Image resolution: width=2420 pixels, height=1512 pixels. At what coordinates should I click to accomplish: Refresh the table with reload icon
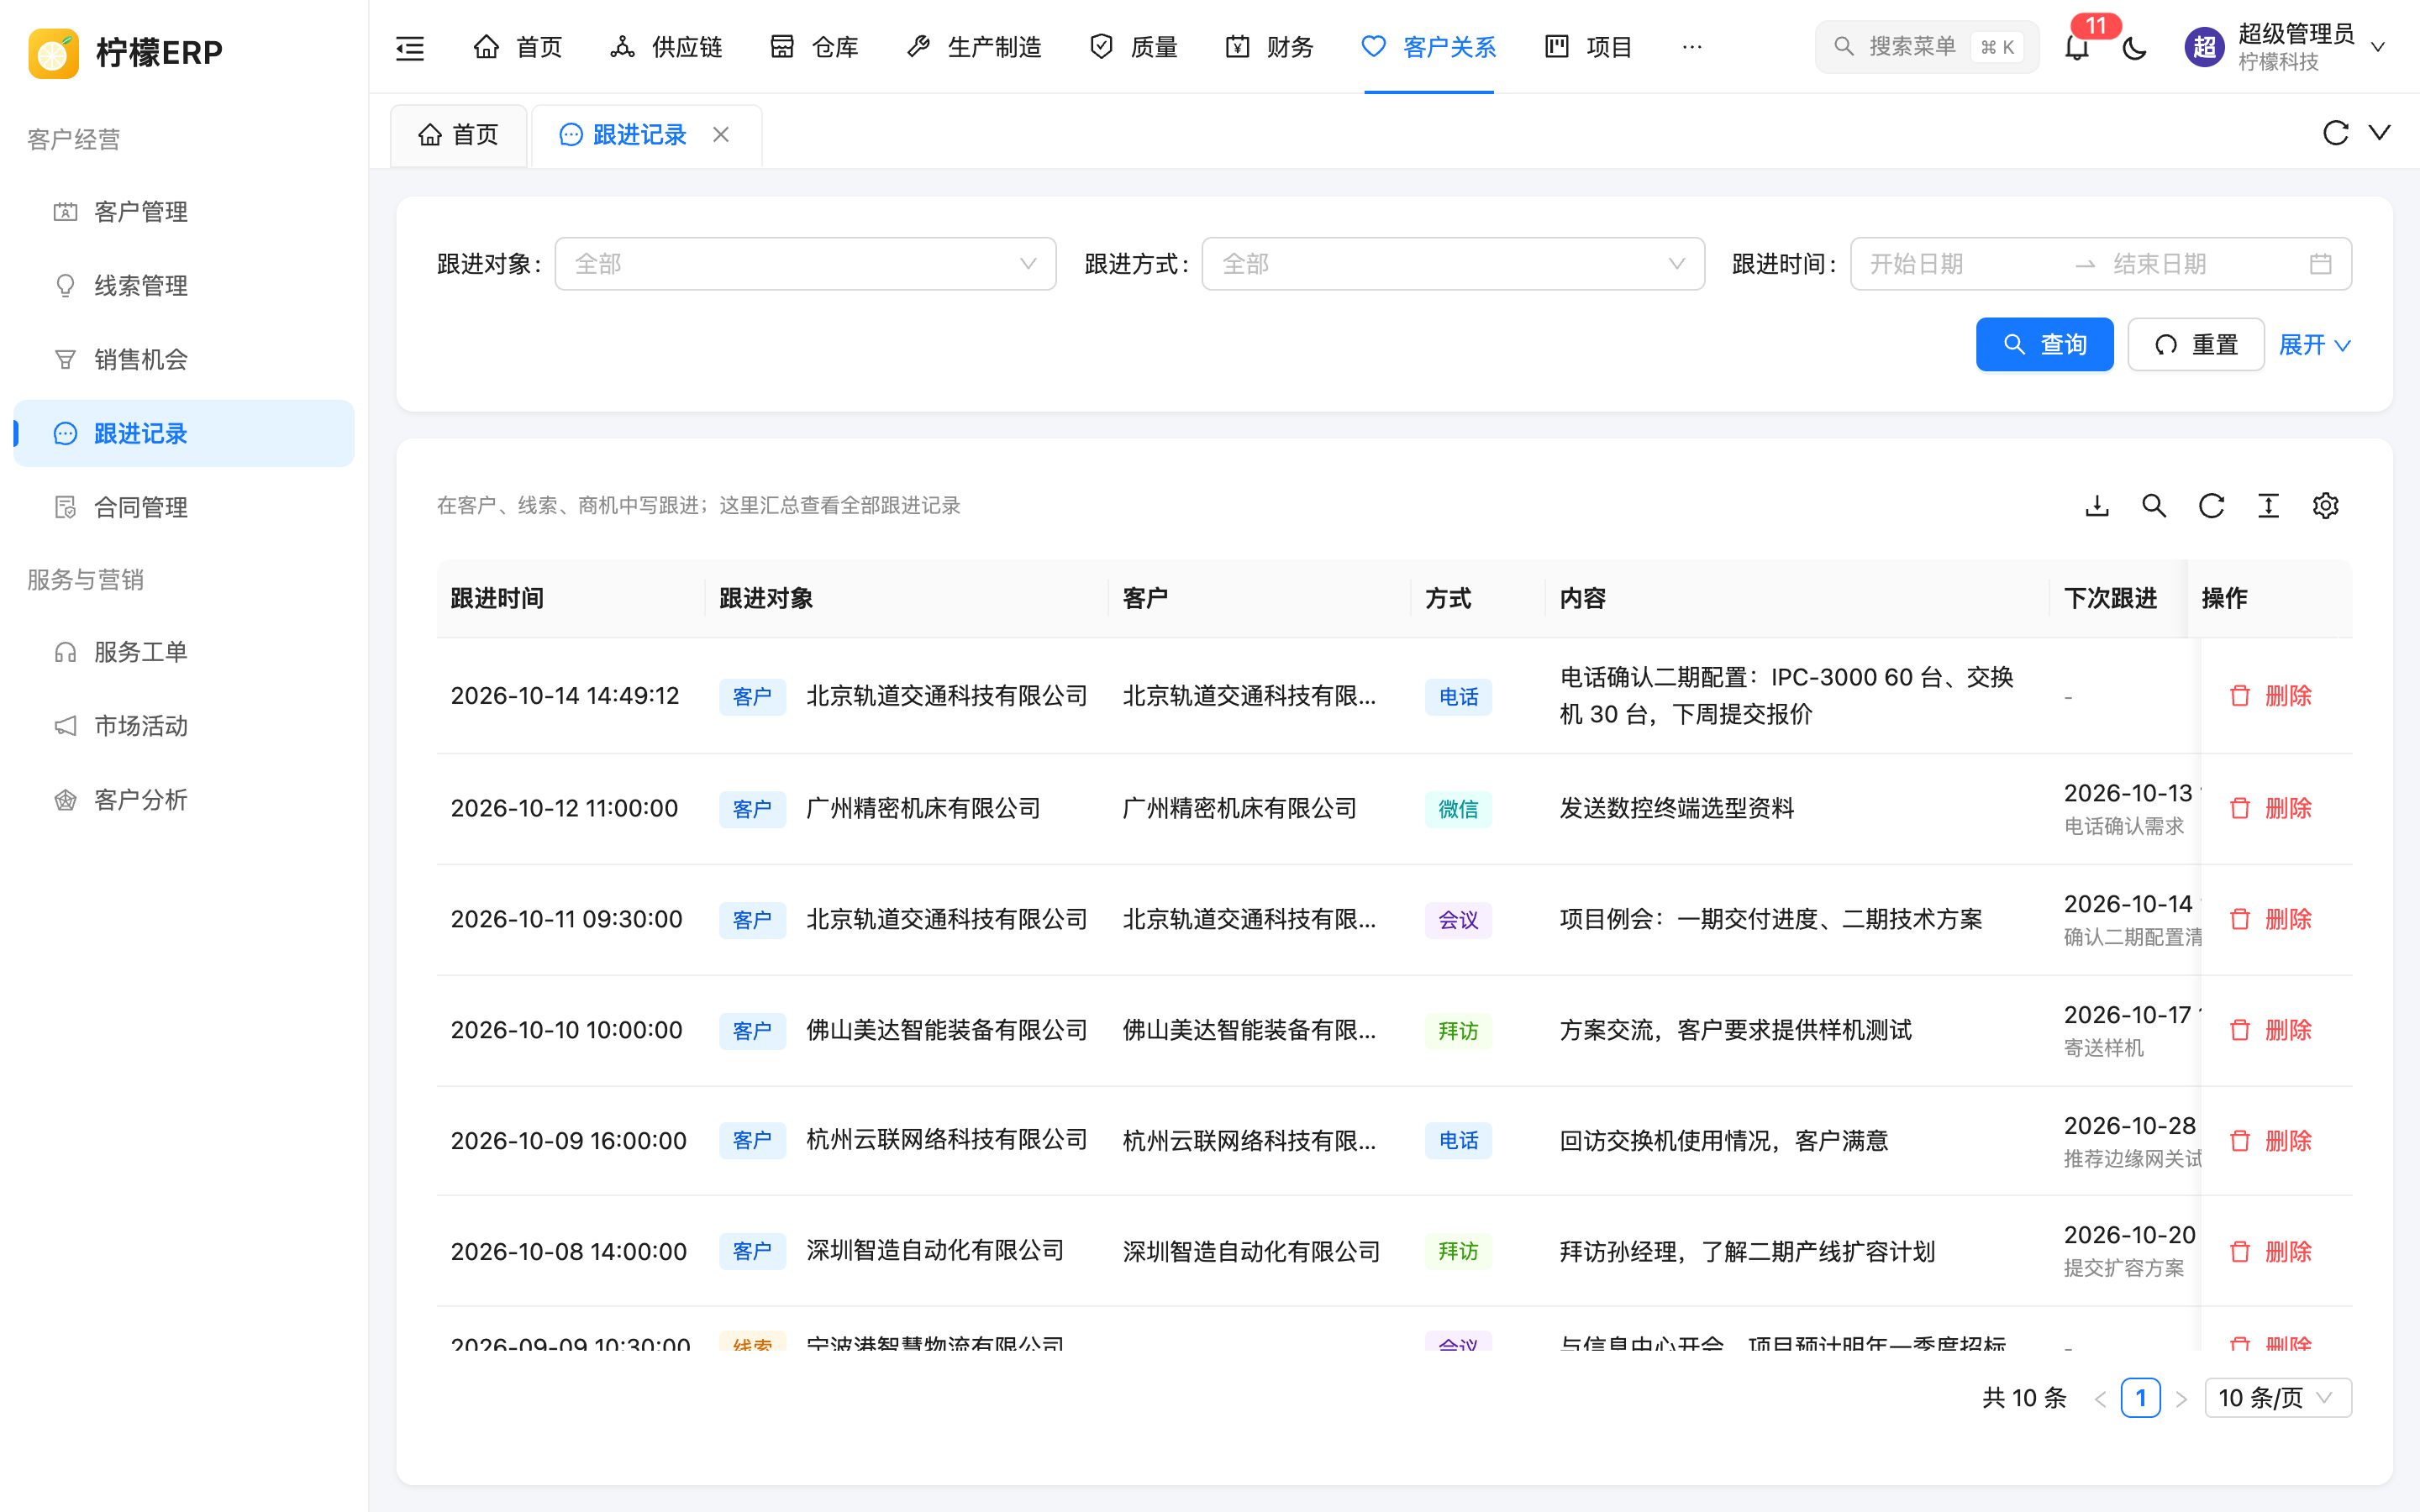2211,506
